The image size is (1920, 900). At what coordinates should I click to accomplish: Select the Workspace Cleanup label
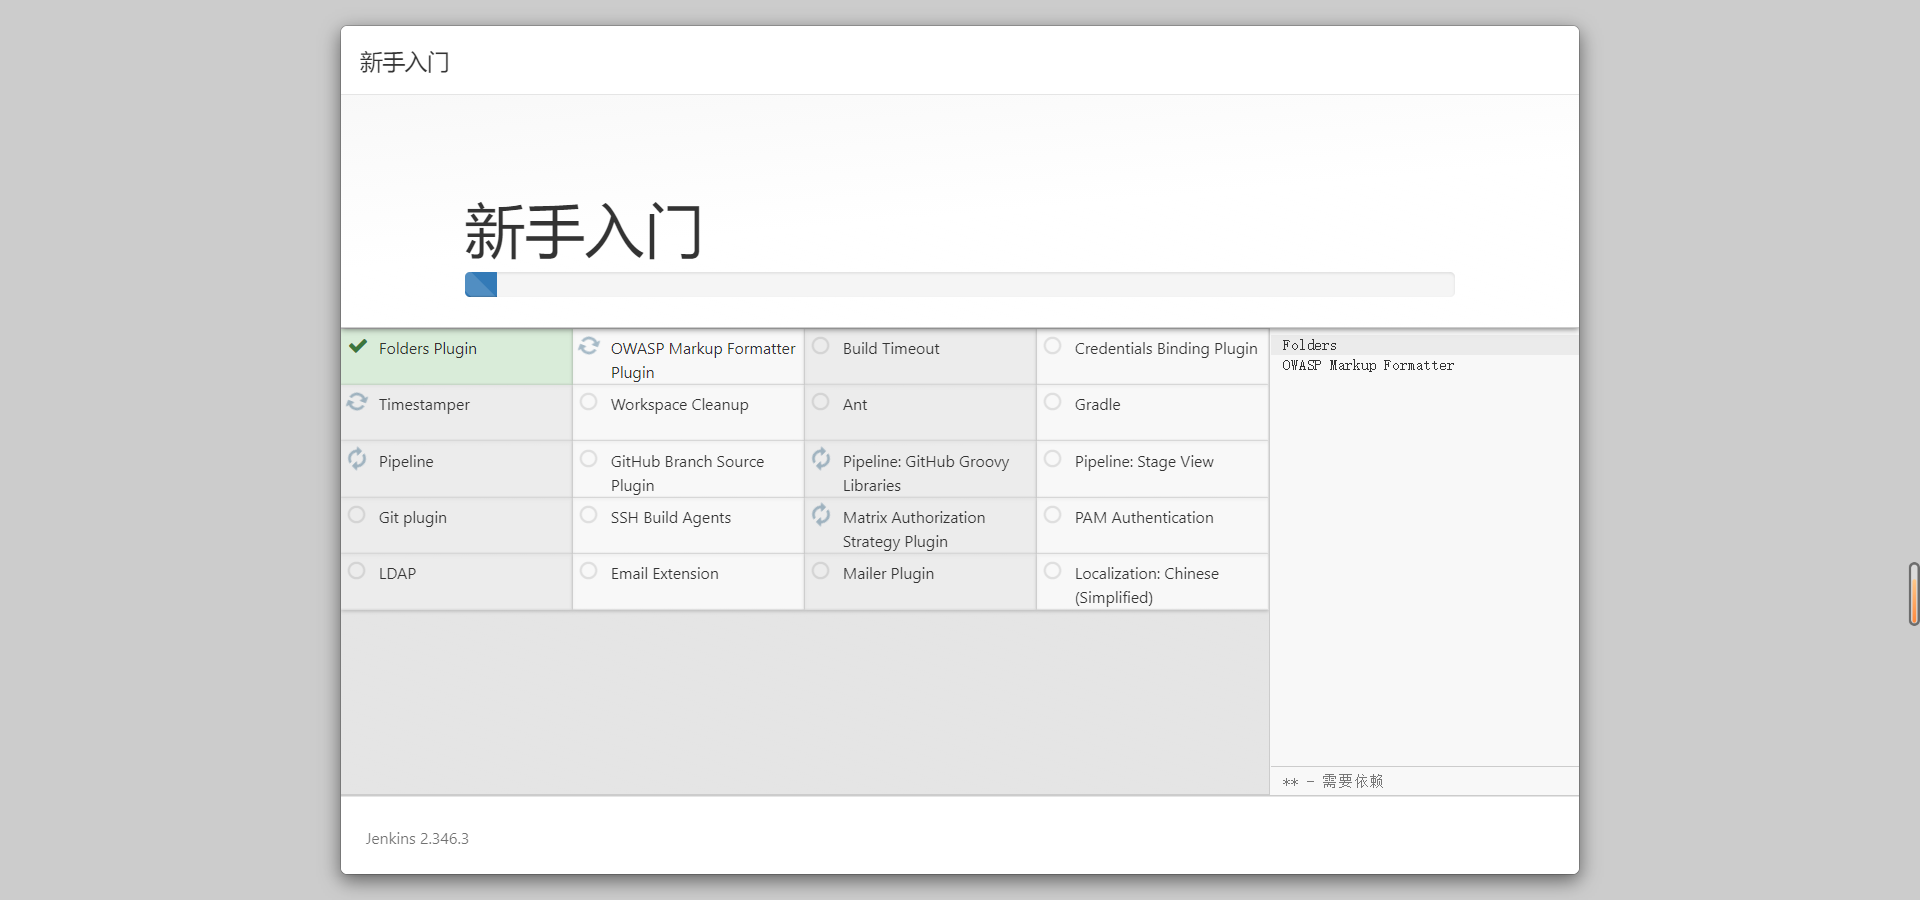tap(680, 405)
